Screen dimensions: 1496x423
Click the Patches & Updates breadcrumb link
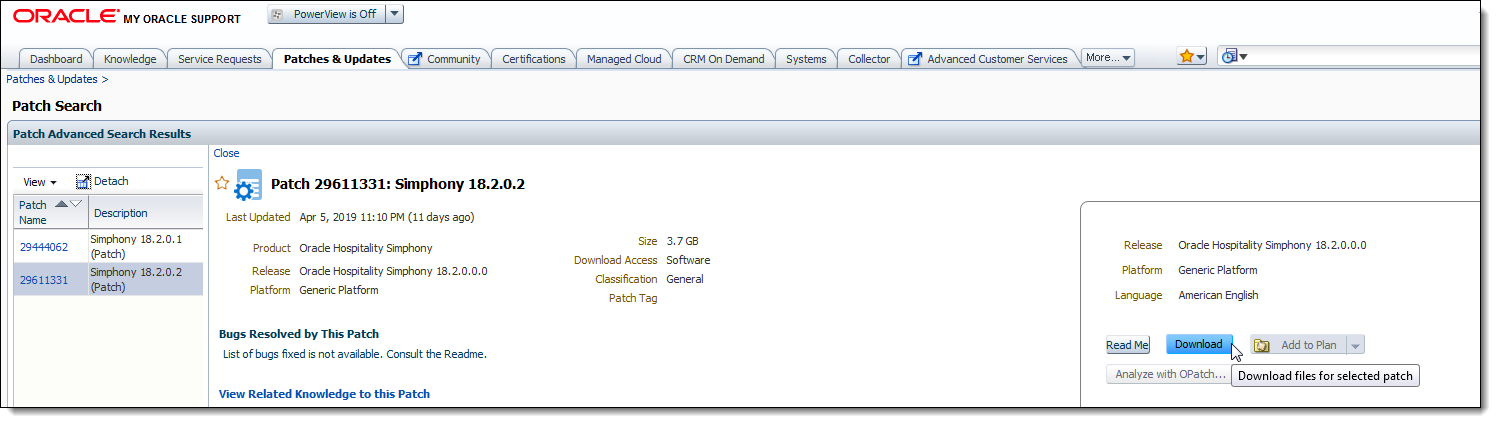tap(52, 79)
